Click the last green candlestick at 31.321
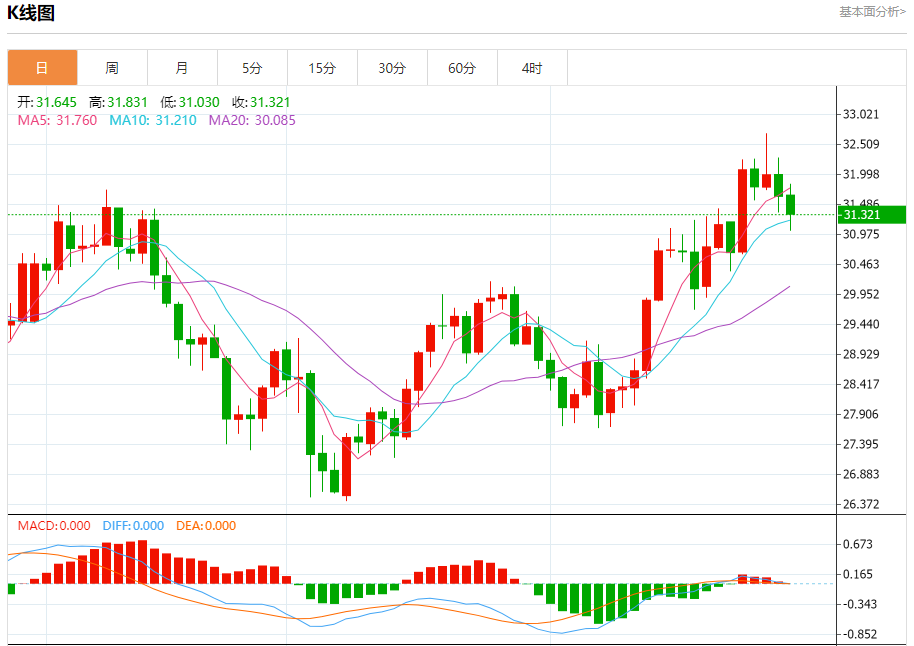The image size is (914, 646). [790, 205]
